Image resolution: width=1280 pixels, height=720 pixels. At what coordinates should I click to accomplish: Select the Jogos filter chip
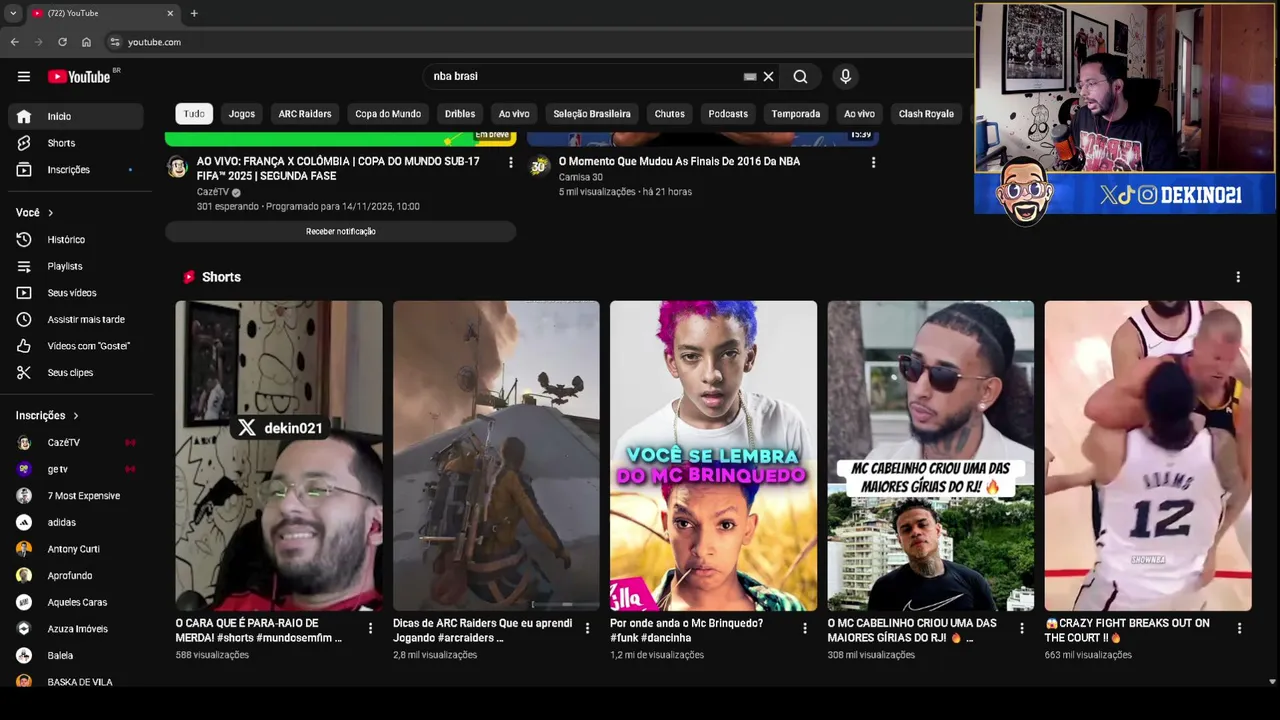click(242, 114)
